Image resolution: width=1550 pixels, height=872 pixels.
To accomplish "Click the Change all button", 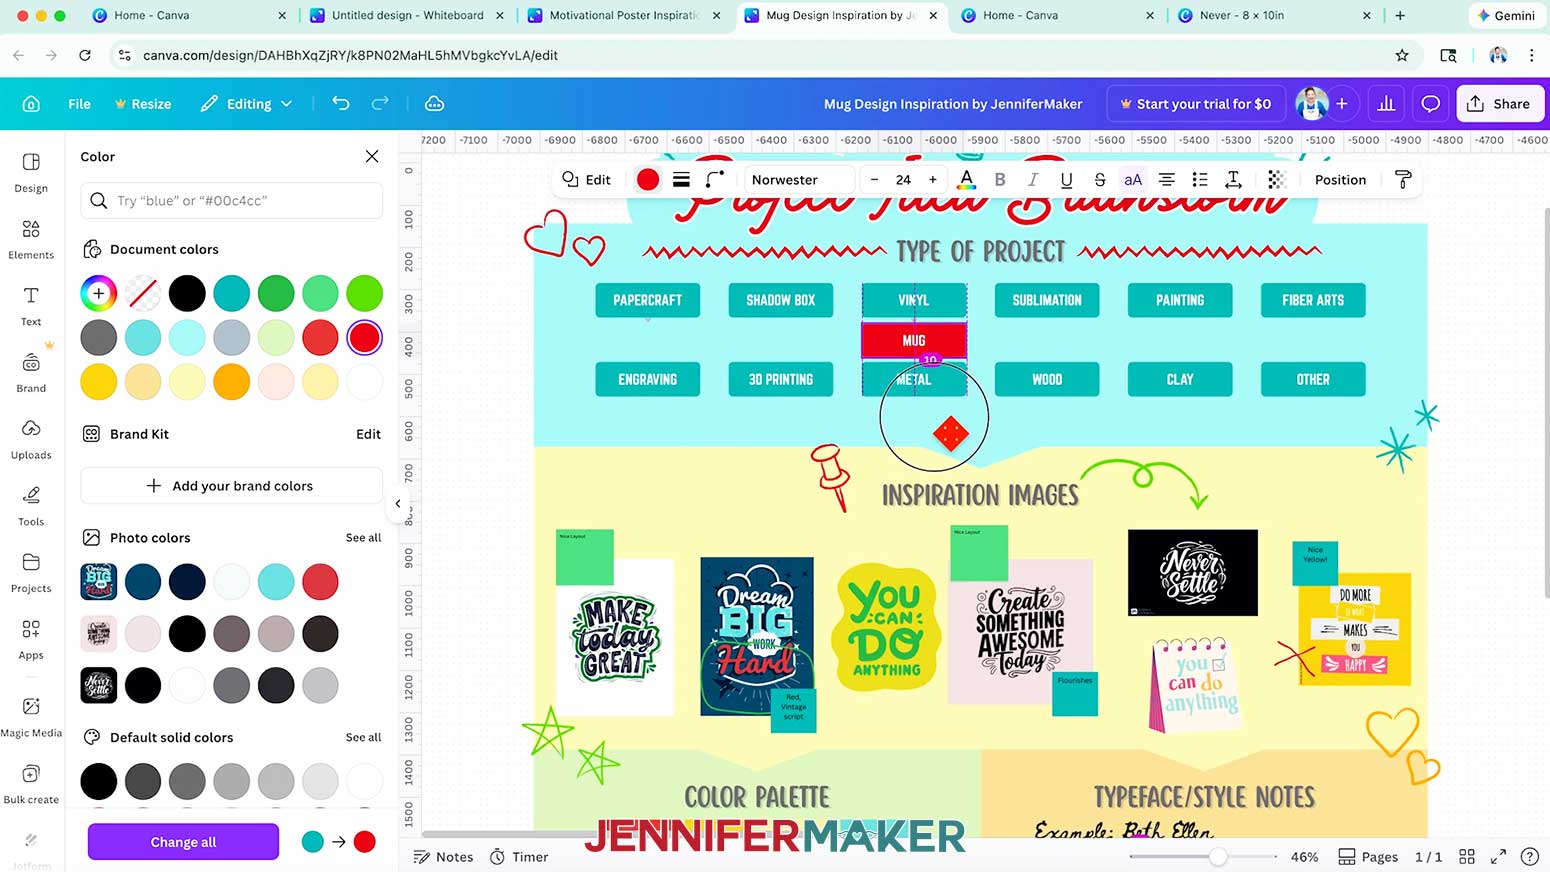I will (183, 842).
